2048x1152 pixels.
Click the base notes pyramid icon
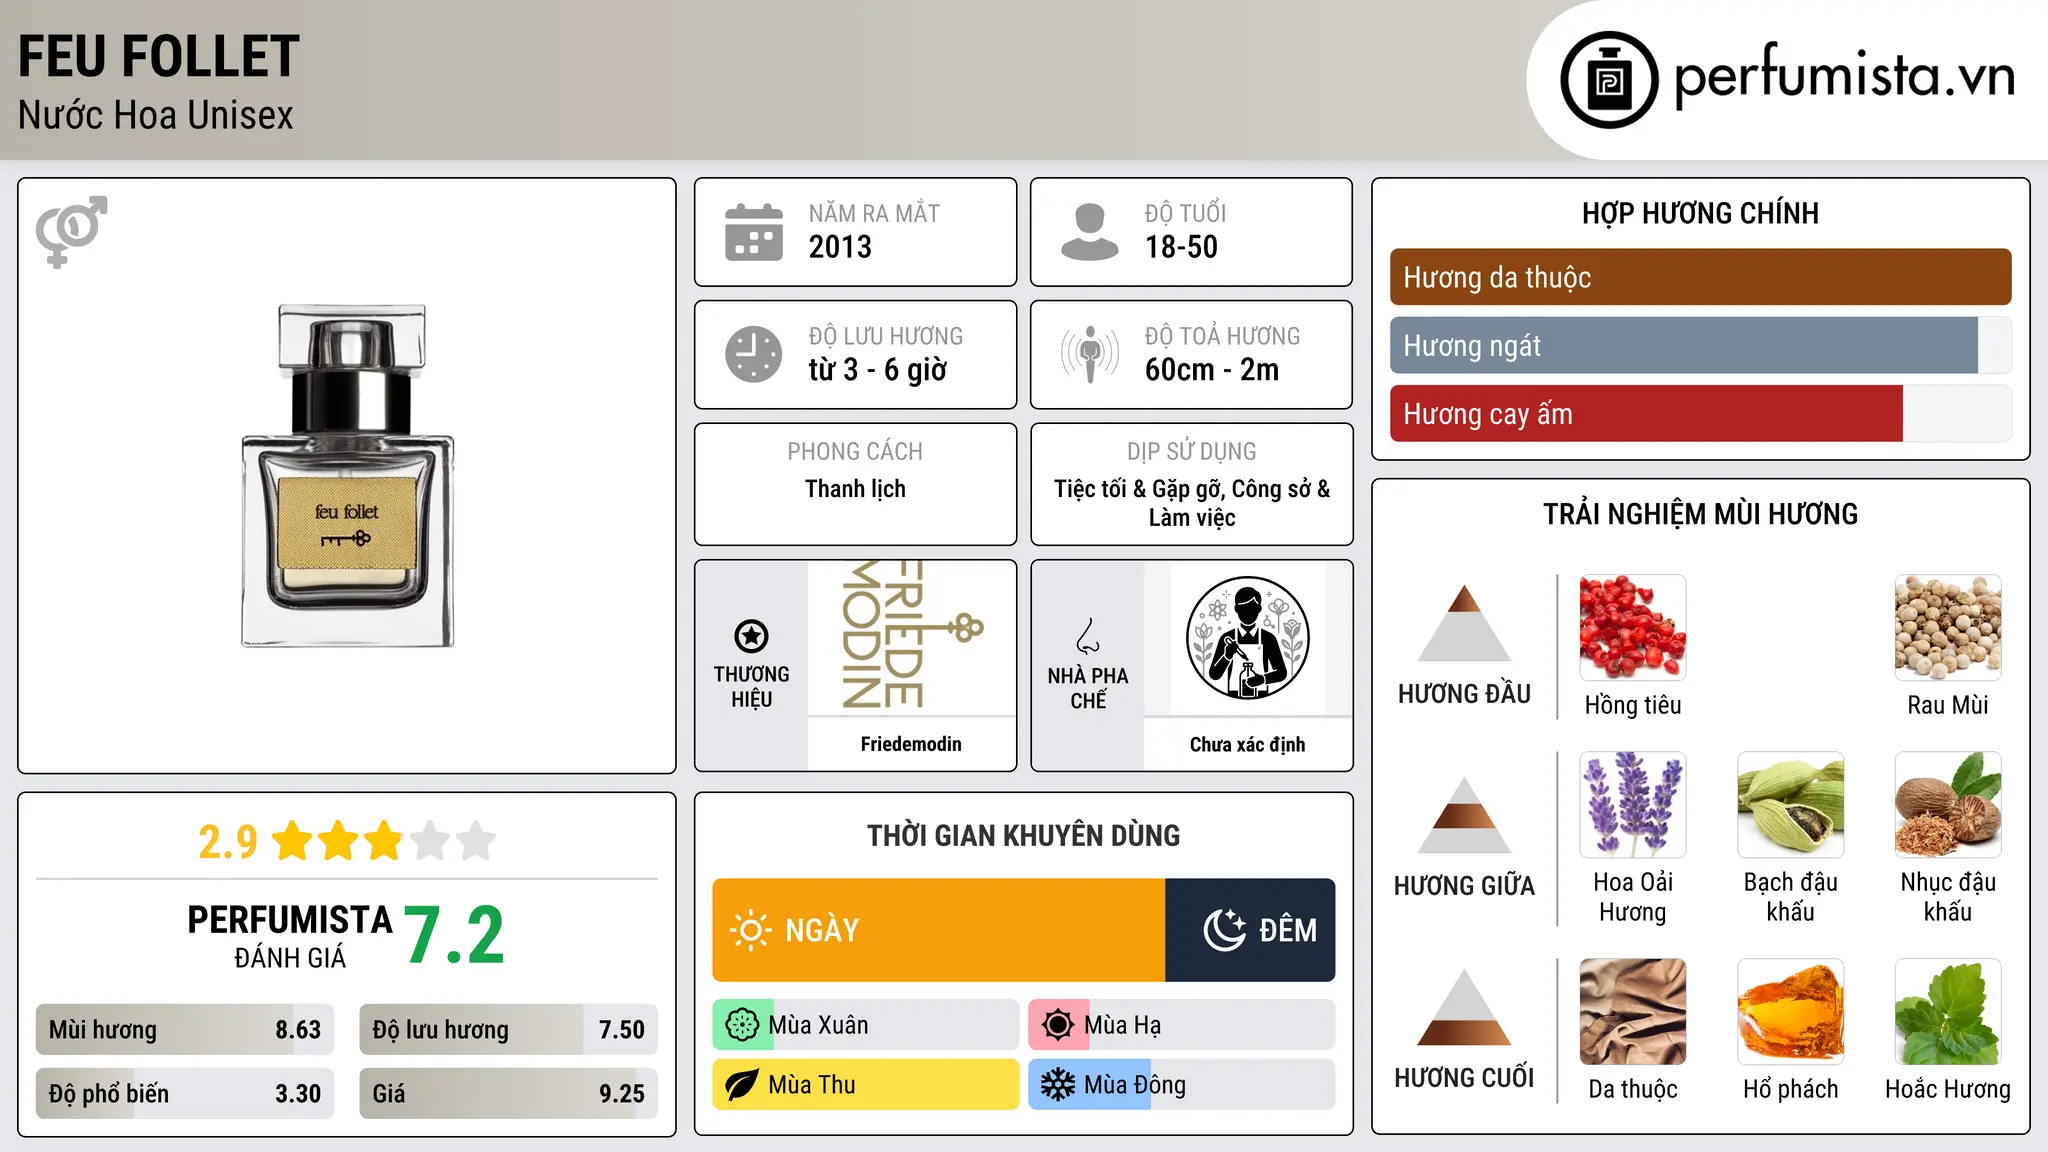click(x=1464, y=1007)
